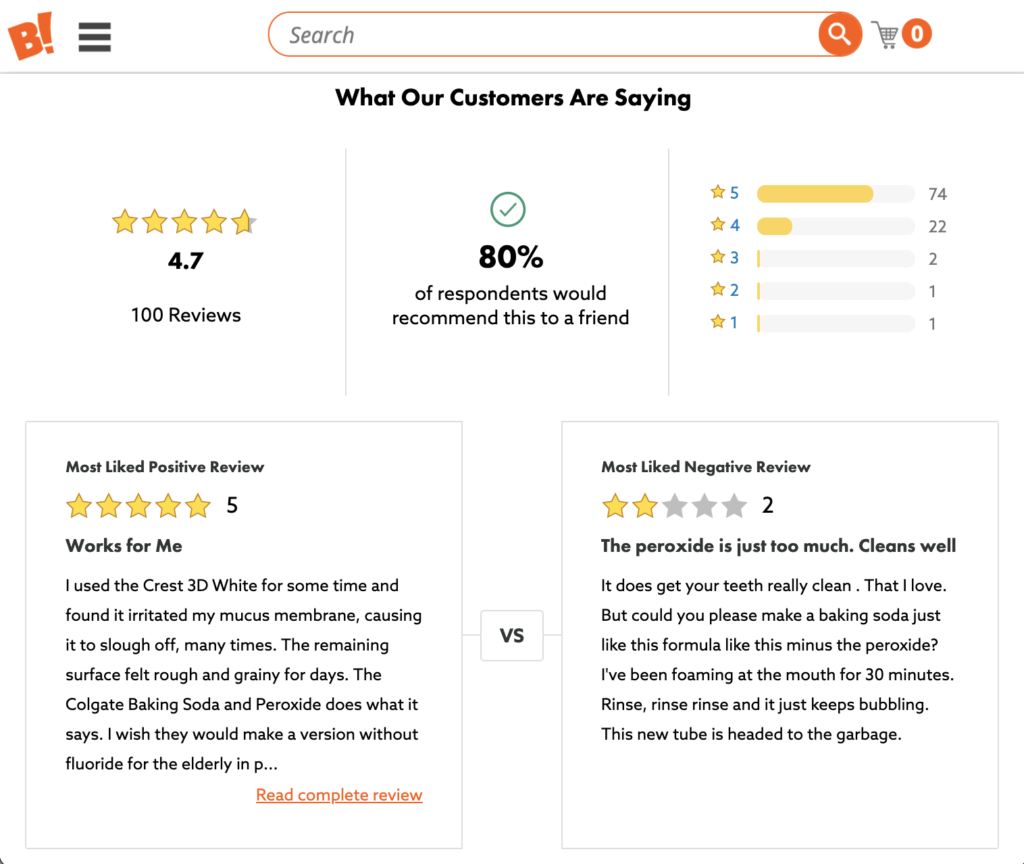Filter reviews by 2 stars
This screenshot has height=864, width=1024.
[x=725, y=290]
